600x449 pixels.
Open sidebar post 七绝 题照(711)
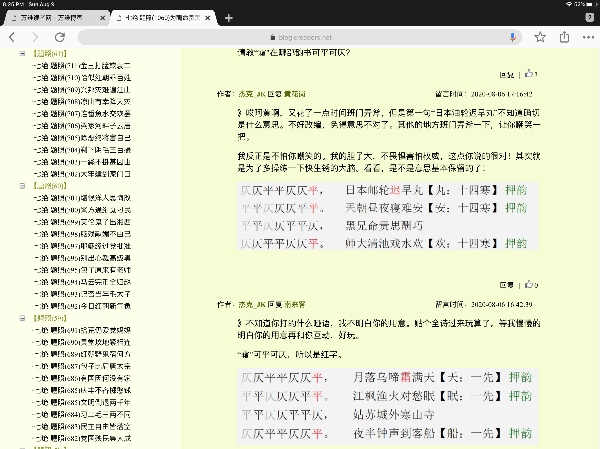pyautogui.click(x=82, y=66)
